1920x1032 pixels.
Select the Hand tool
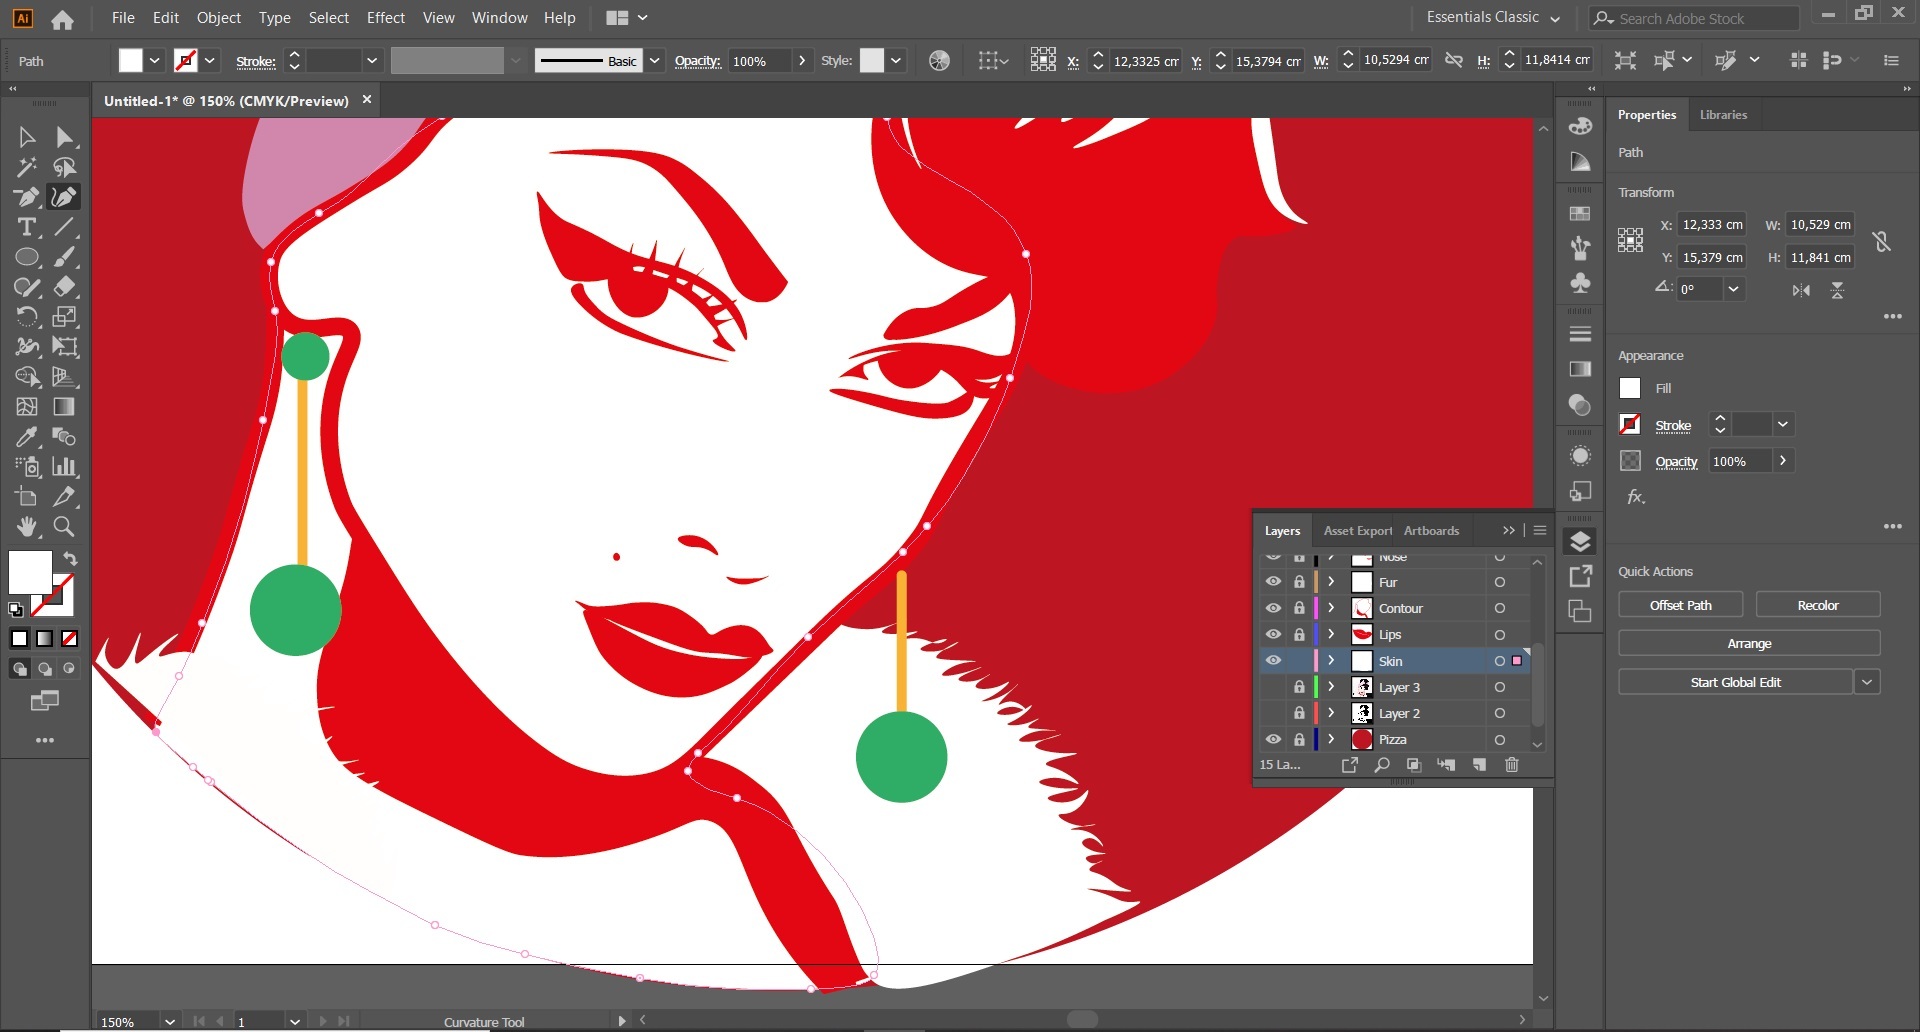(x=27, y=527)
